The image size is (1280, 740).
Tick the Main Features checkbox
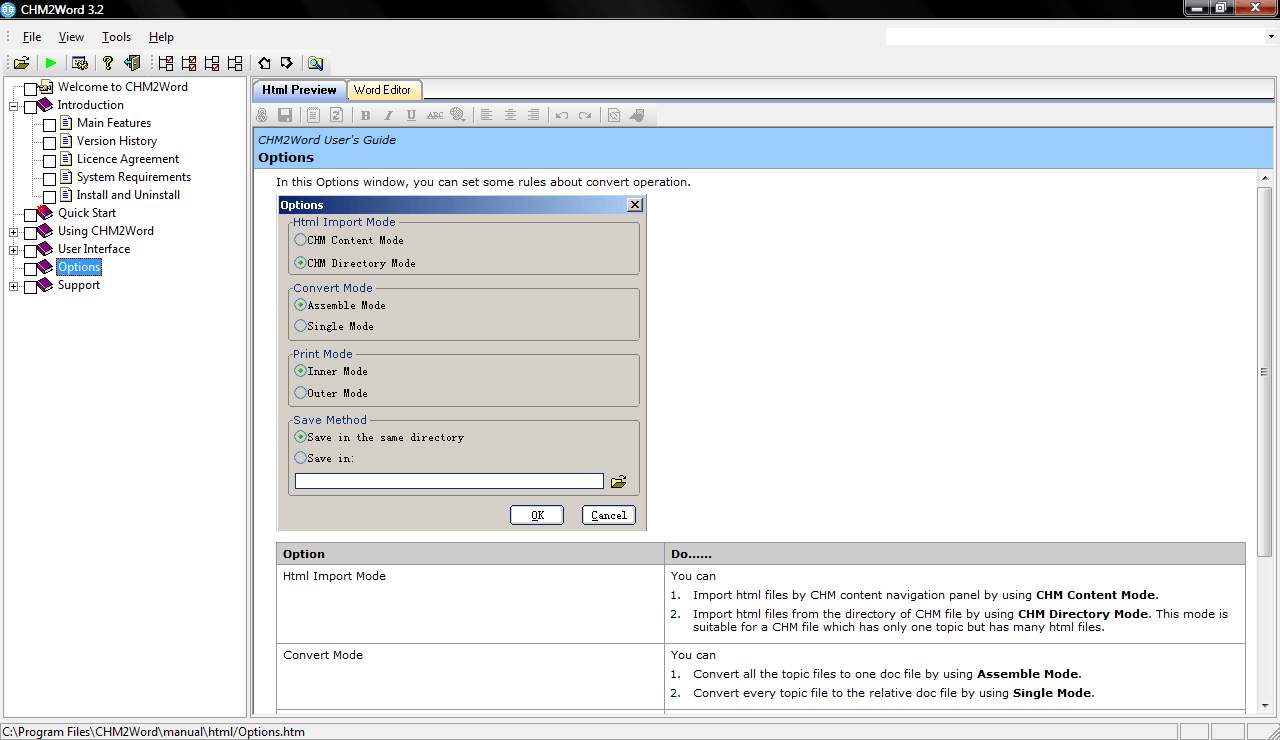pyautogui.click(x=50, y=125)
